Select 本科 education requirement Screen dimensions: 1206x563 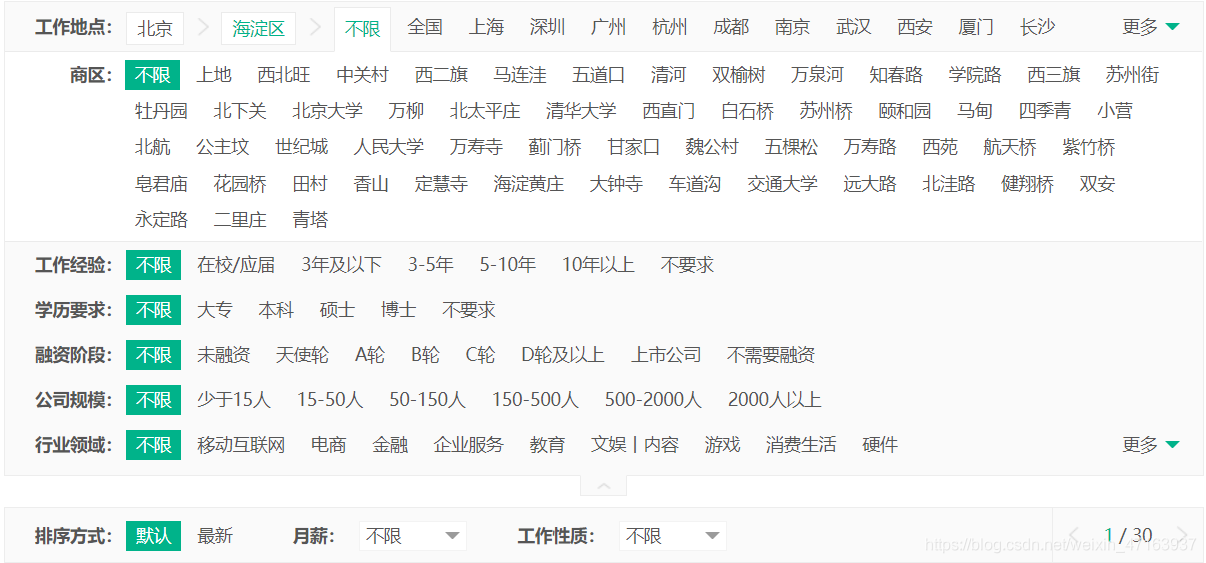[x=276, y=310]
